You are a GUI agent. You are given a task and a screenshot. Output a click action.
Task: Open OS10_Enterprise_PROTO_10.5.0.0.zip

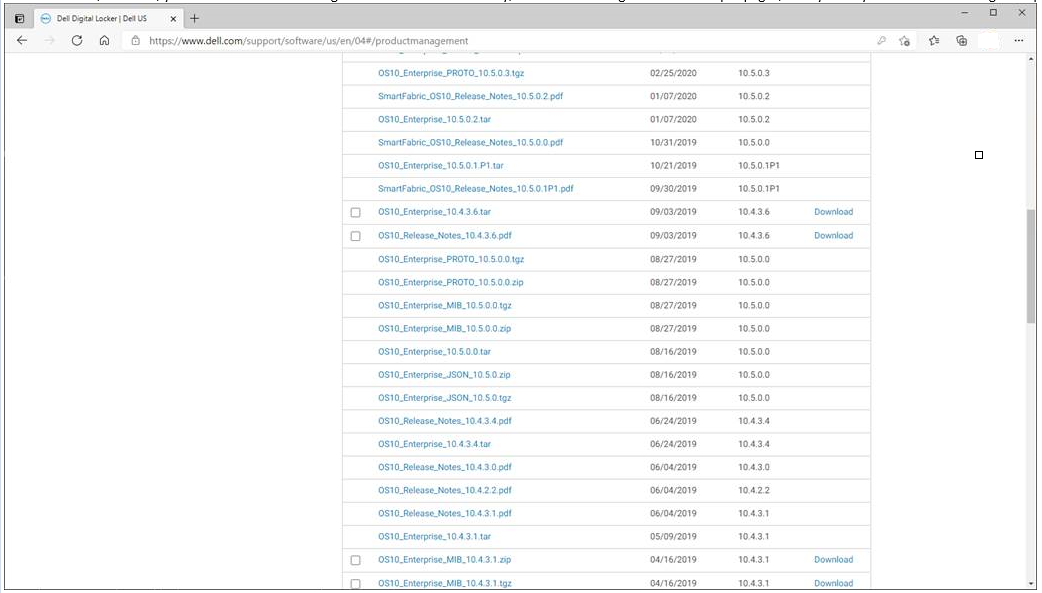[x=451, y=283]
